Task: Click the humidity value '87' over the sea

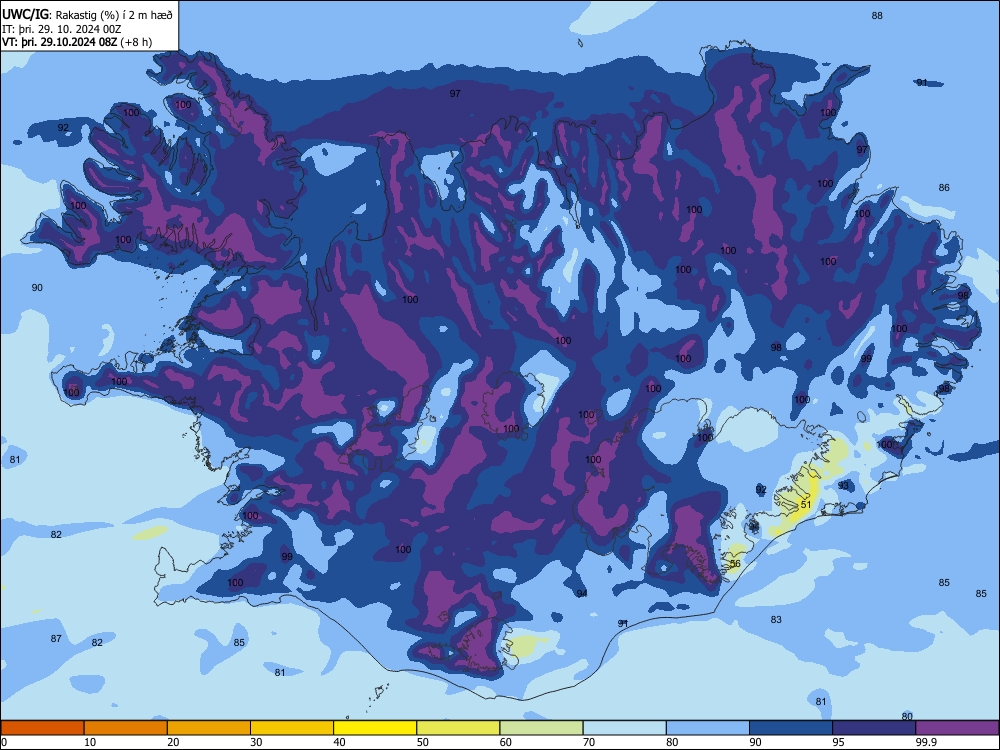Action: (56, 638)
